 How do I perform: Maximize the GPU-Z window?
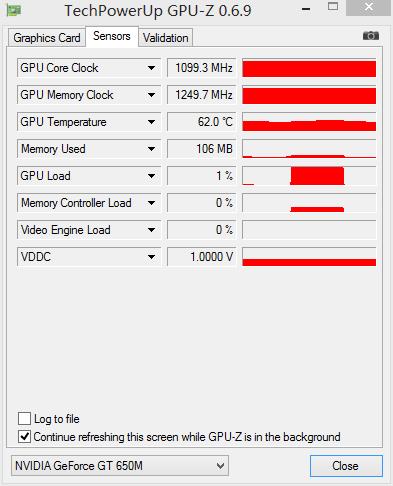333,6
